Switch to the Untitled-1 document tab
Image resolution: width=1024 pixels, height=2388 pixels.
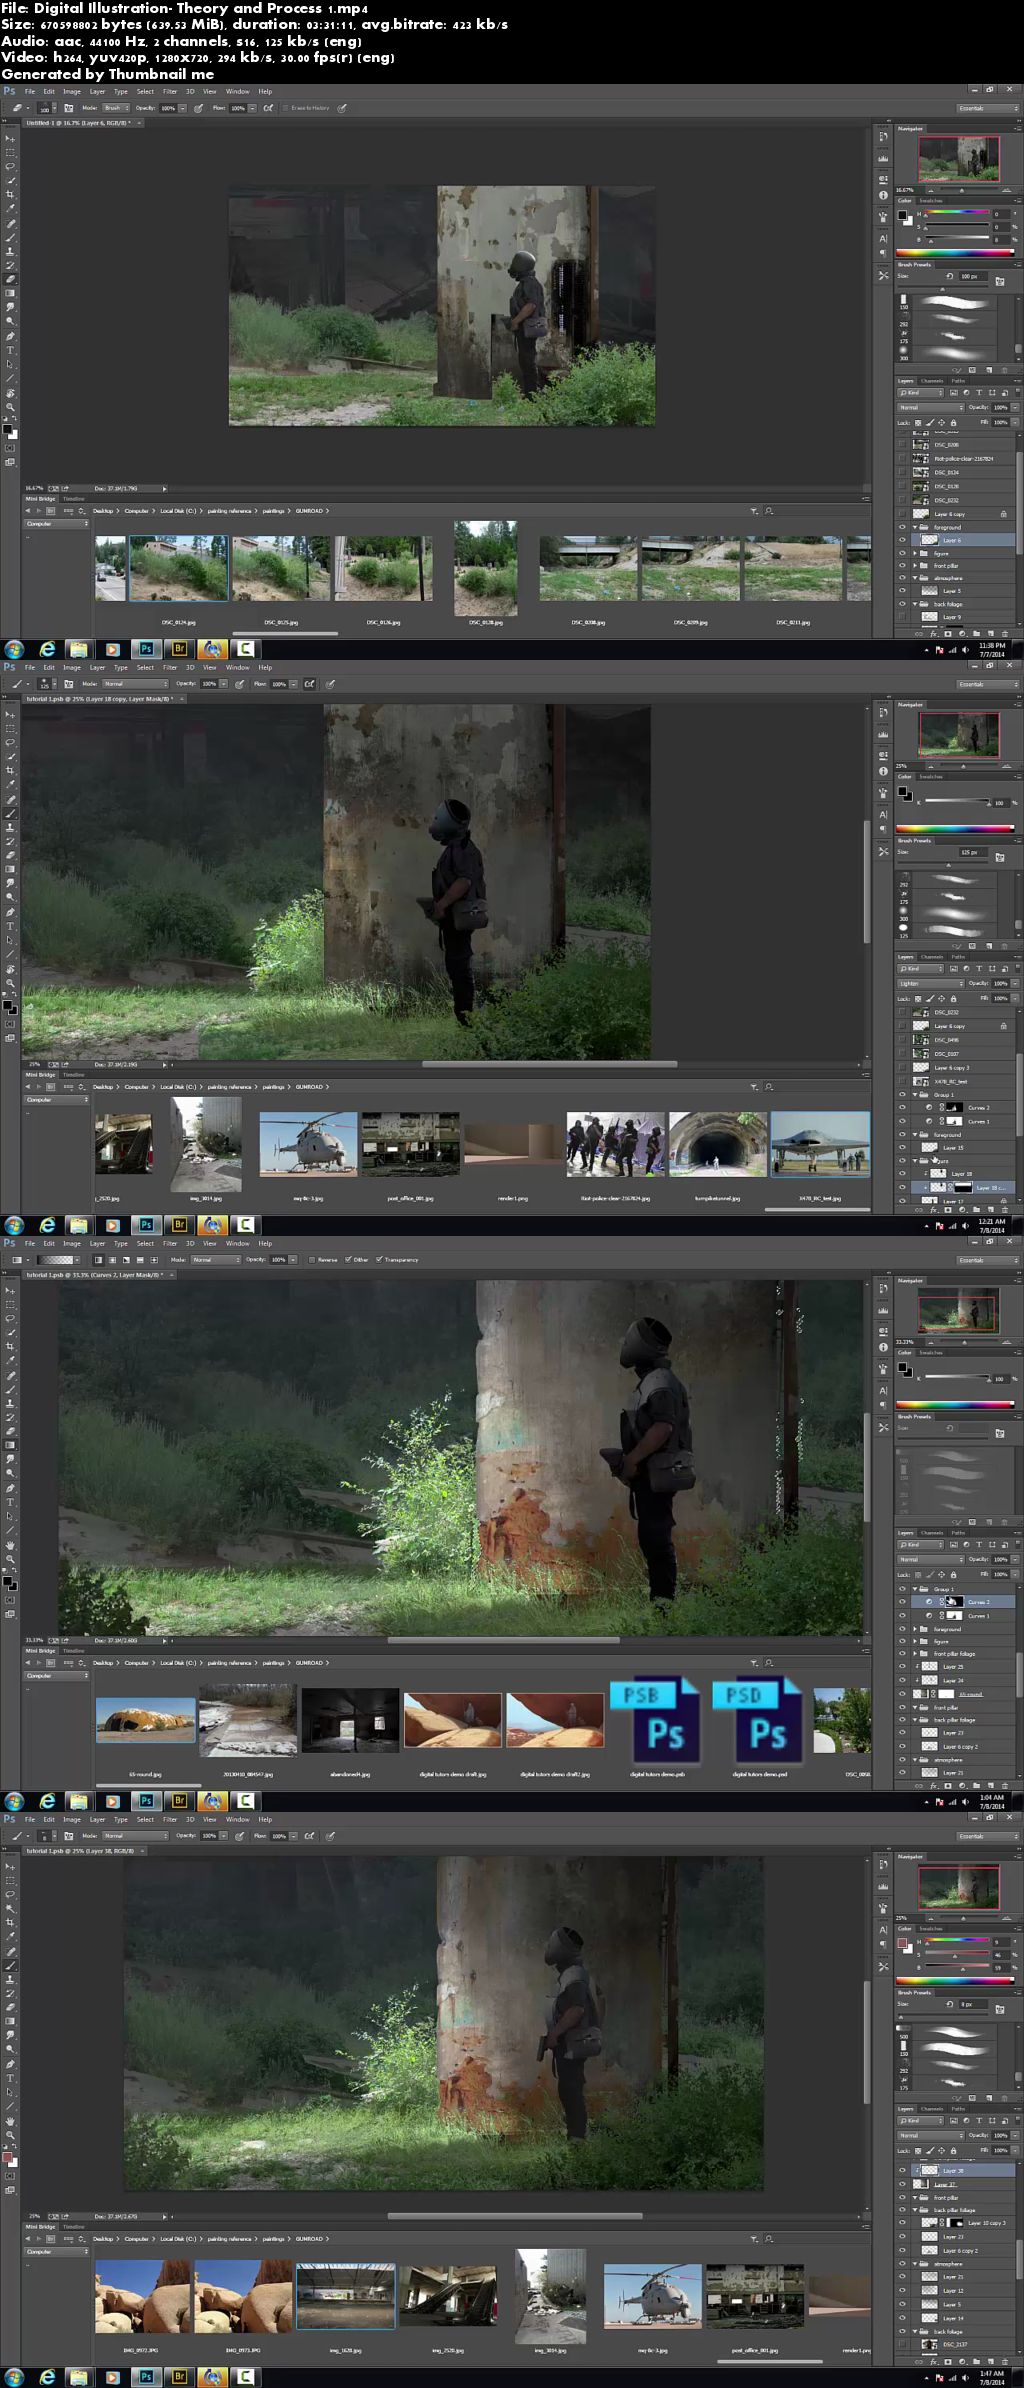(x=80, y=123)
